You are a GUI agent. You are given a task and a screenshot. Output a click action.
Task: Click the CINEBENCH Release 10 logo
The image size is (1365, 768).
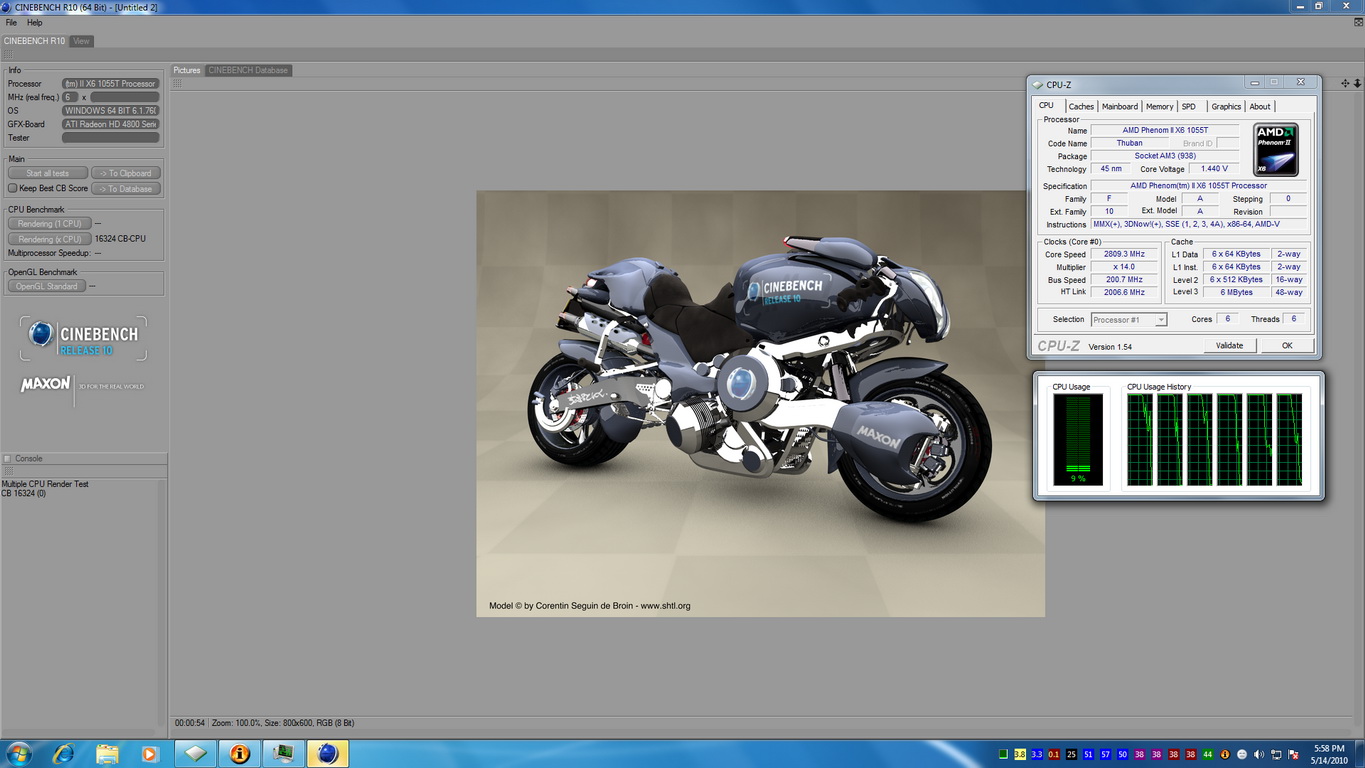84,338
